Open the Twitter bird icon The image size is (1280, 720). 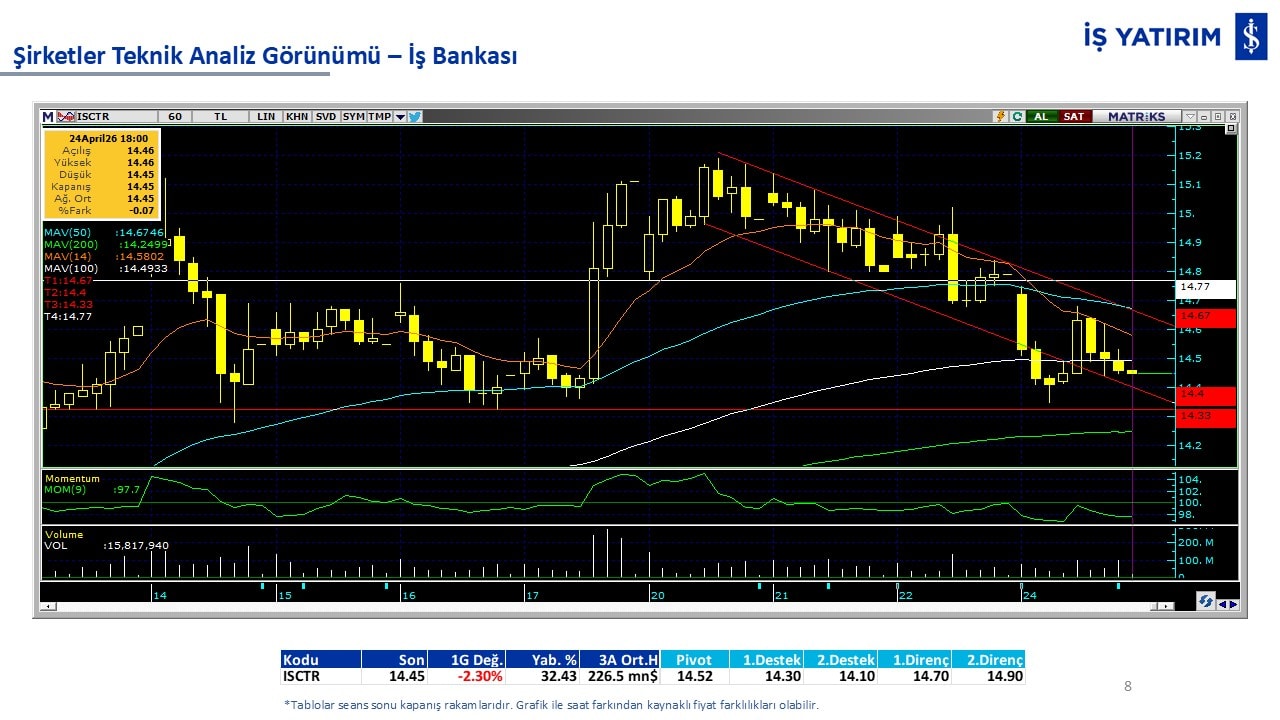[415, 116]
